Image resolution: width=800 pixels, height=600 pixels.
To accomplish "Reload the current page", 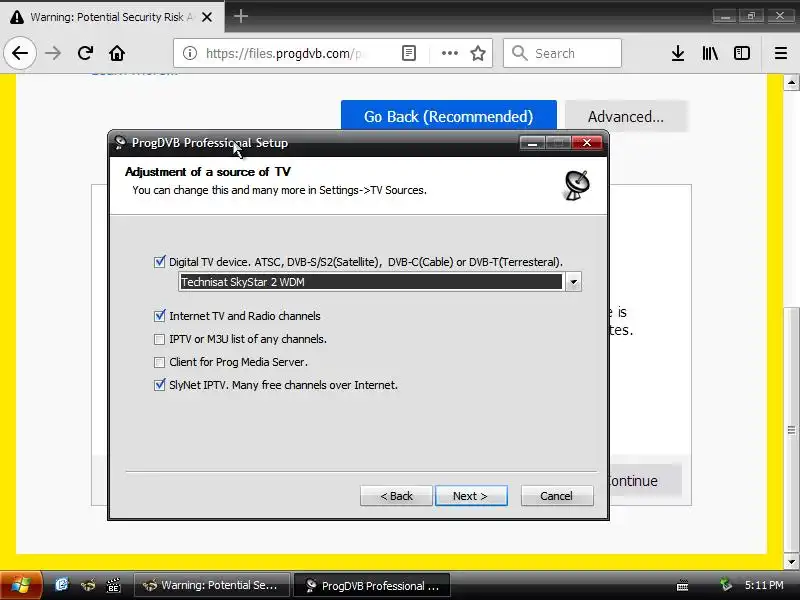I will (85, 53).
